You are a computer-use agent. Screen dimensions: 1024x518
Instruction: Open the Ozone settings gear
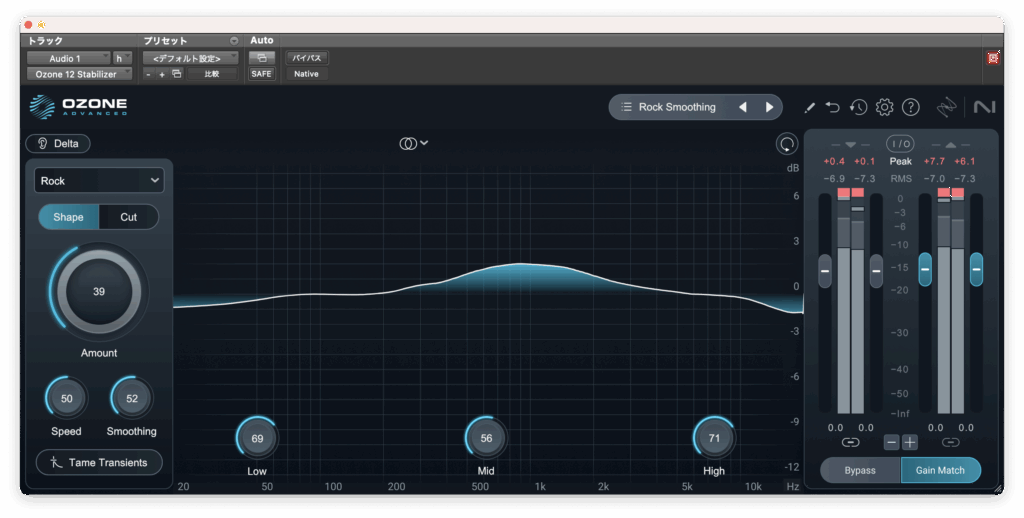click(x=884, y=107)
